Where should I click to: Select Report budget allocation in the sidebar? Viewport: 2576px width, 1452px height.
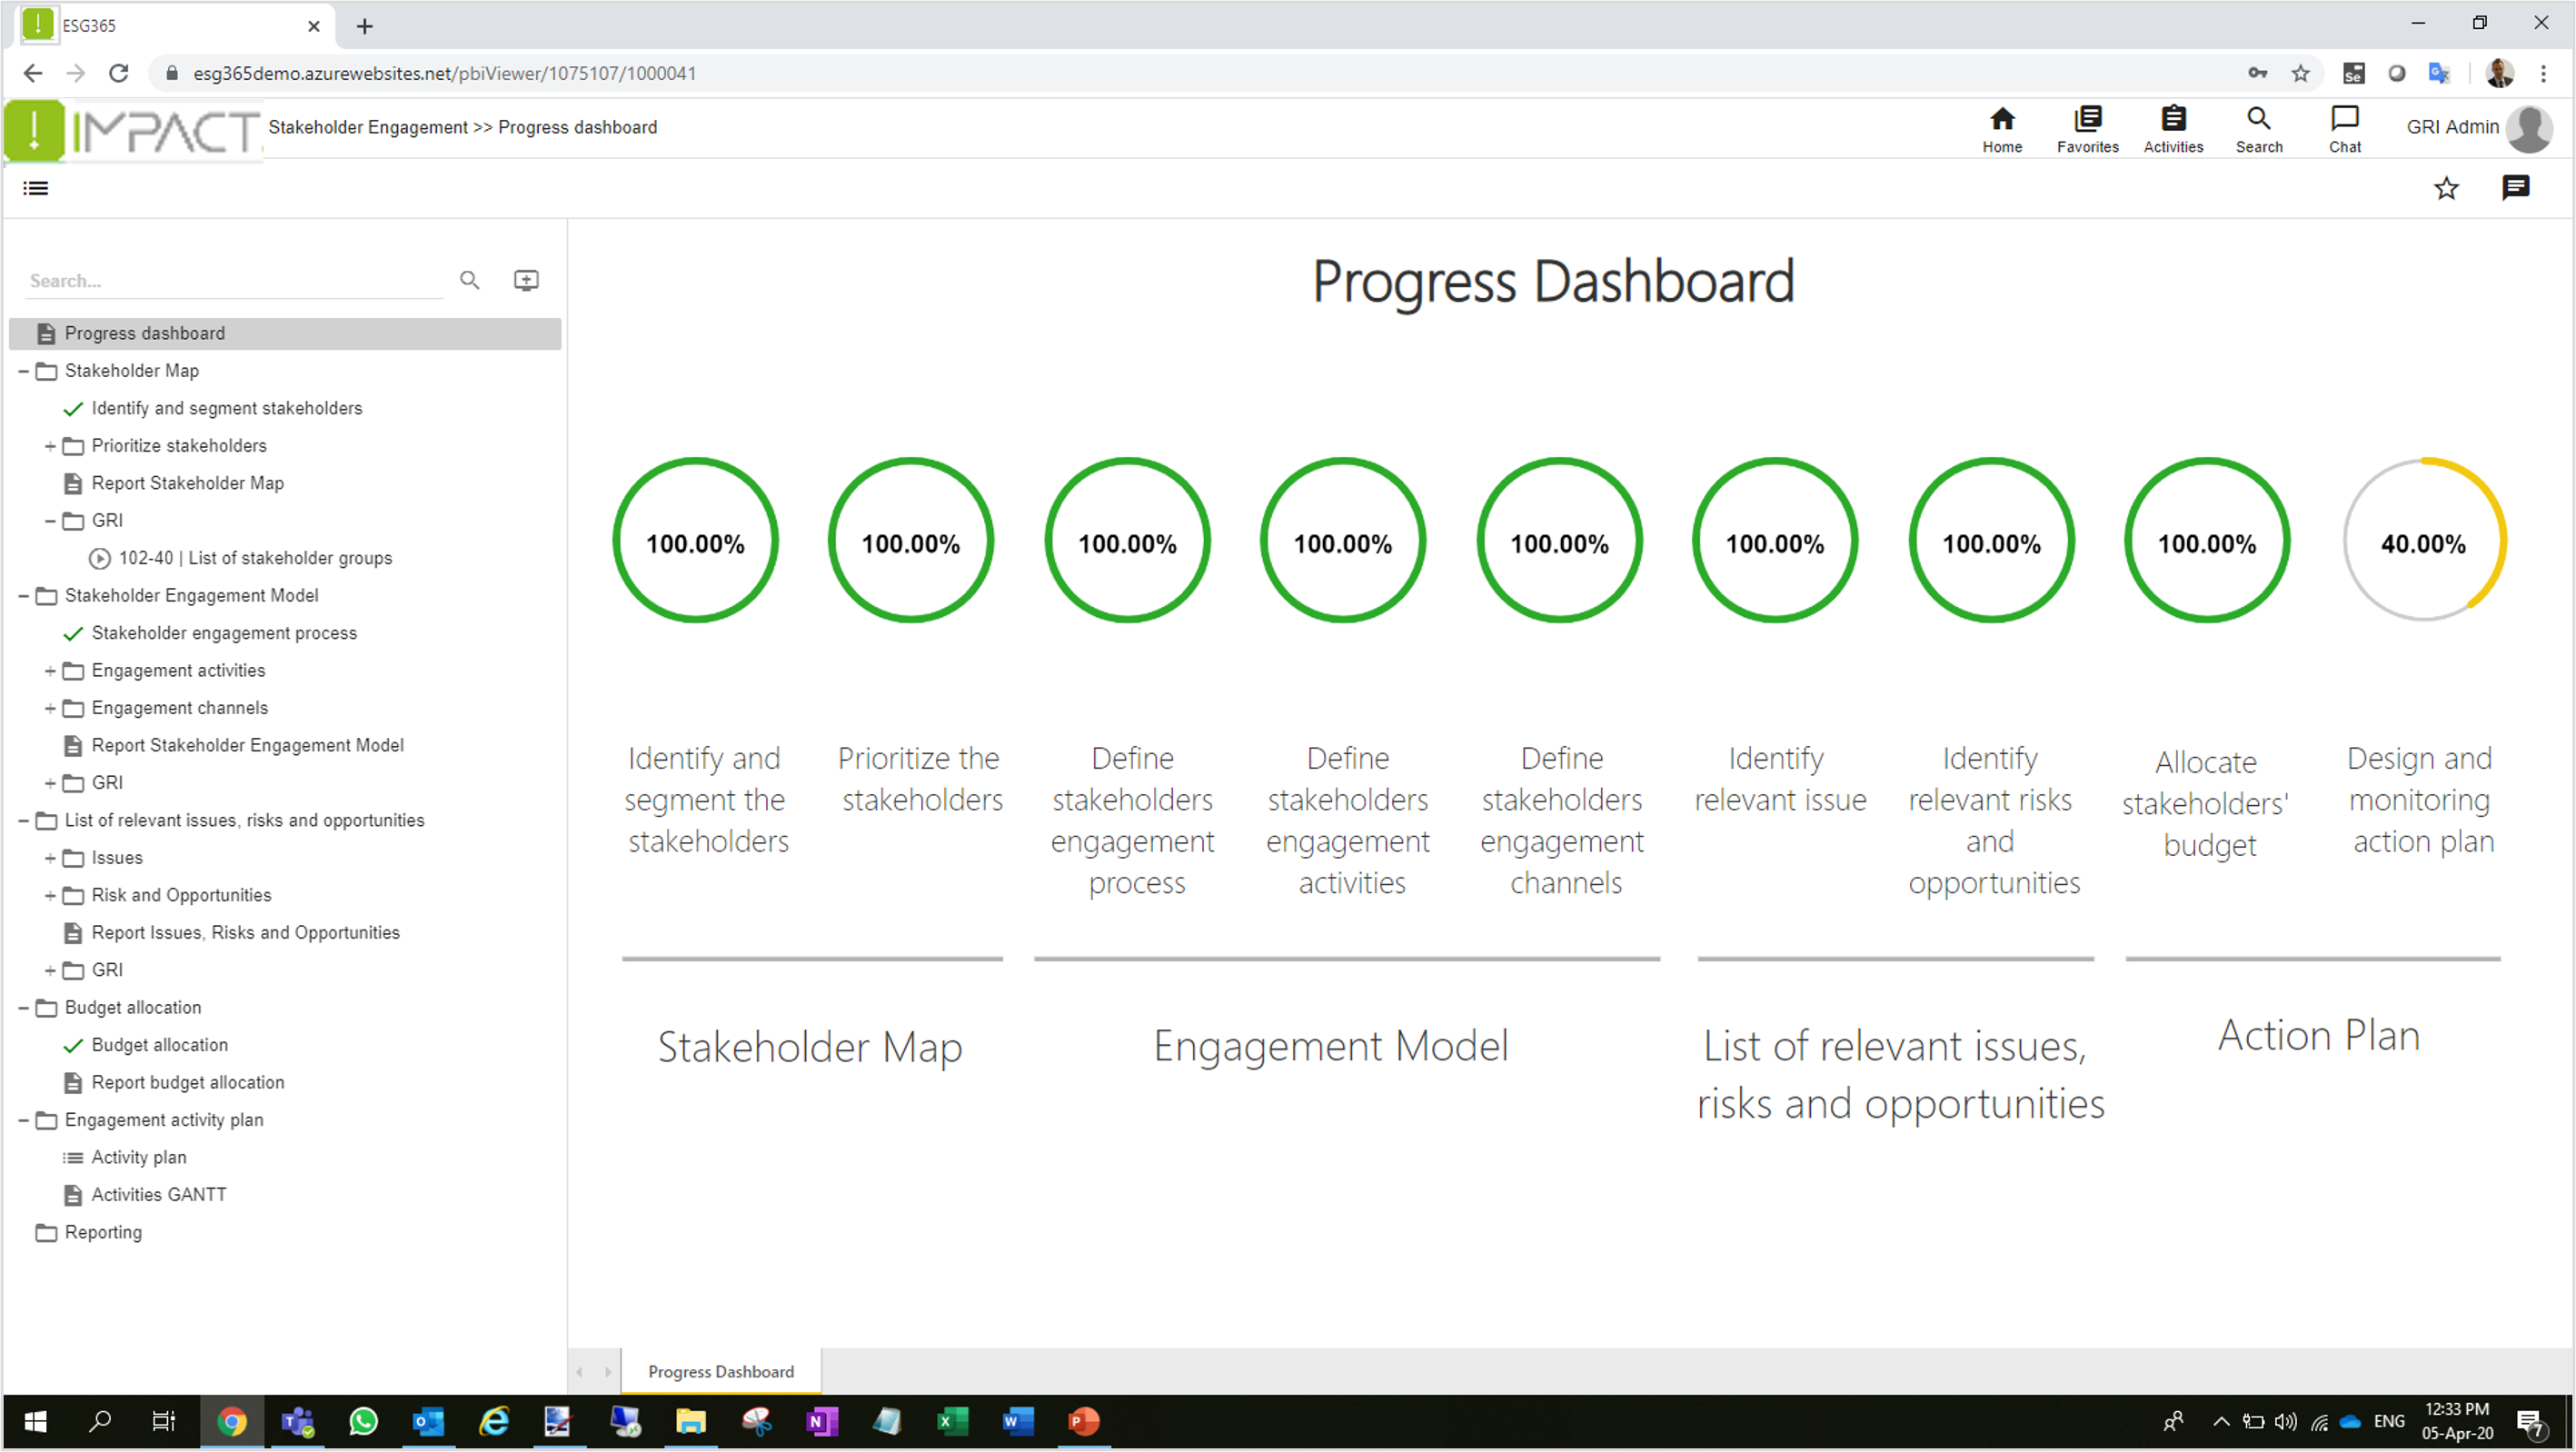pos(187,1082)
